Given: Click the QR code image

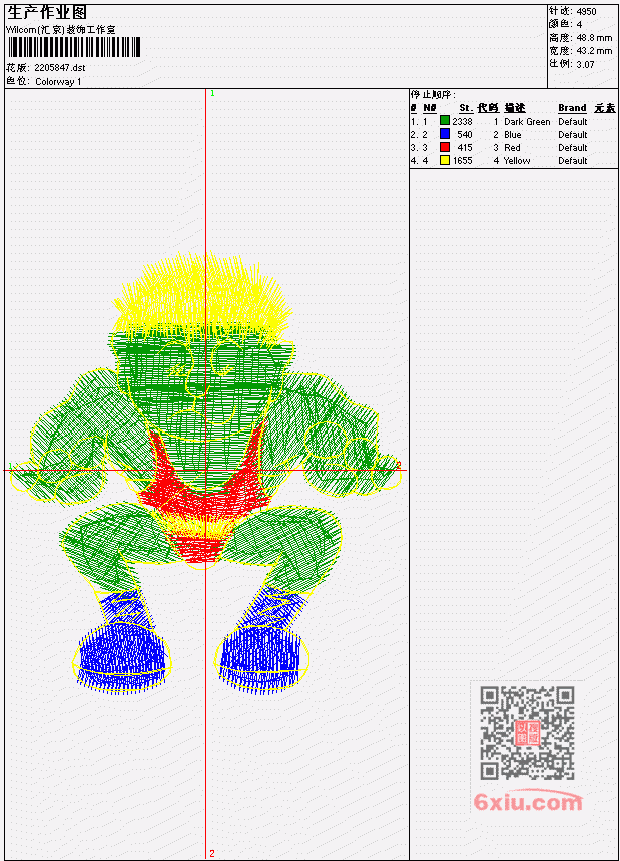Looking at the screenshot, I should click(527, 733).
